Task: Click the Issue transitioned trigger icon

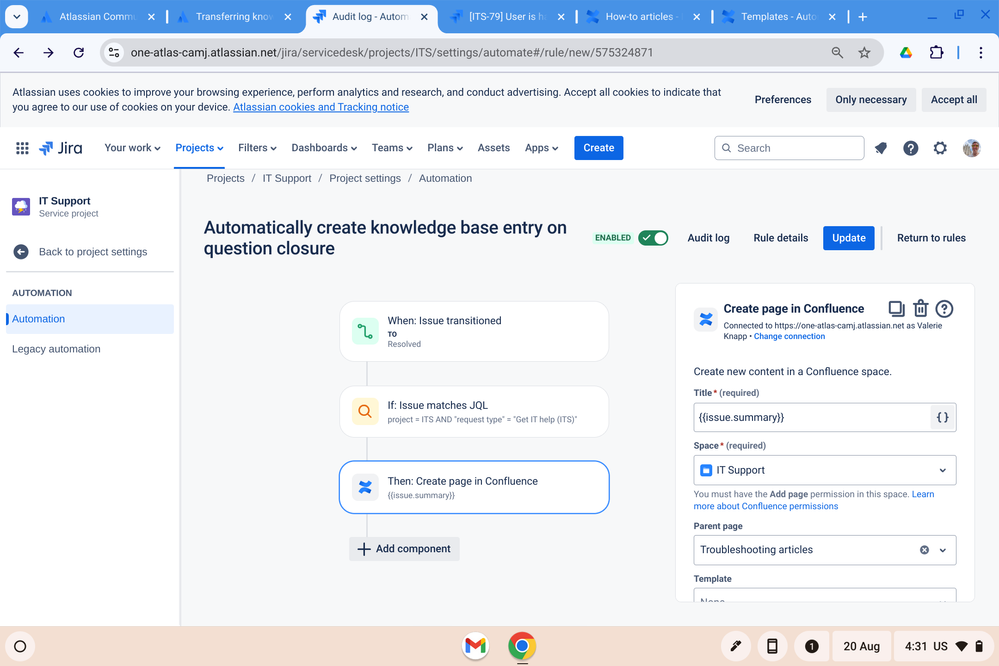Action: 365,331
